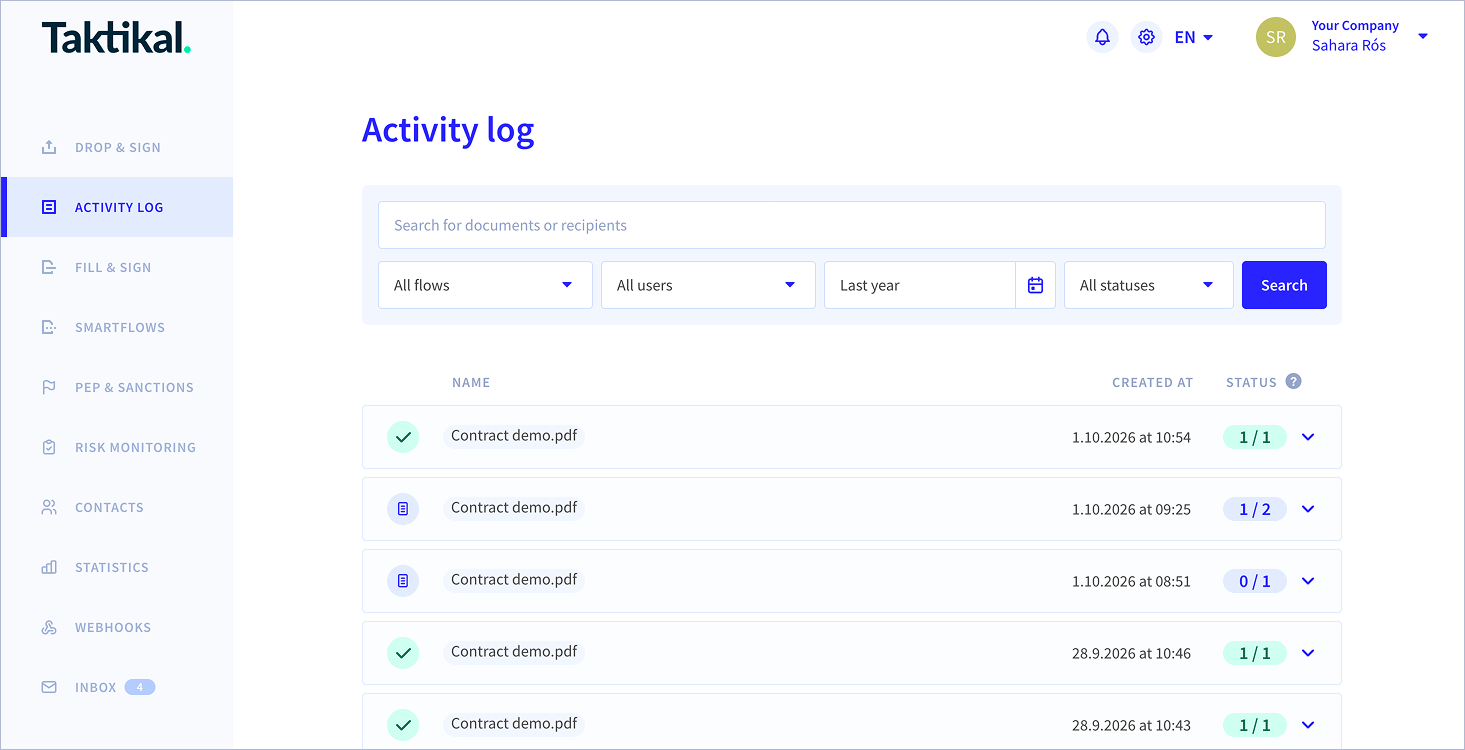Open the All statuses dropdown
Viewport: 1465px width, 750px height.
pyautogui.click(x=1149, y=285)
